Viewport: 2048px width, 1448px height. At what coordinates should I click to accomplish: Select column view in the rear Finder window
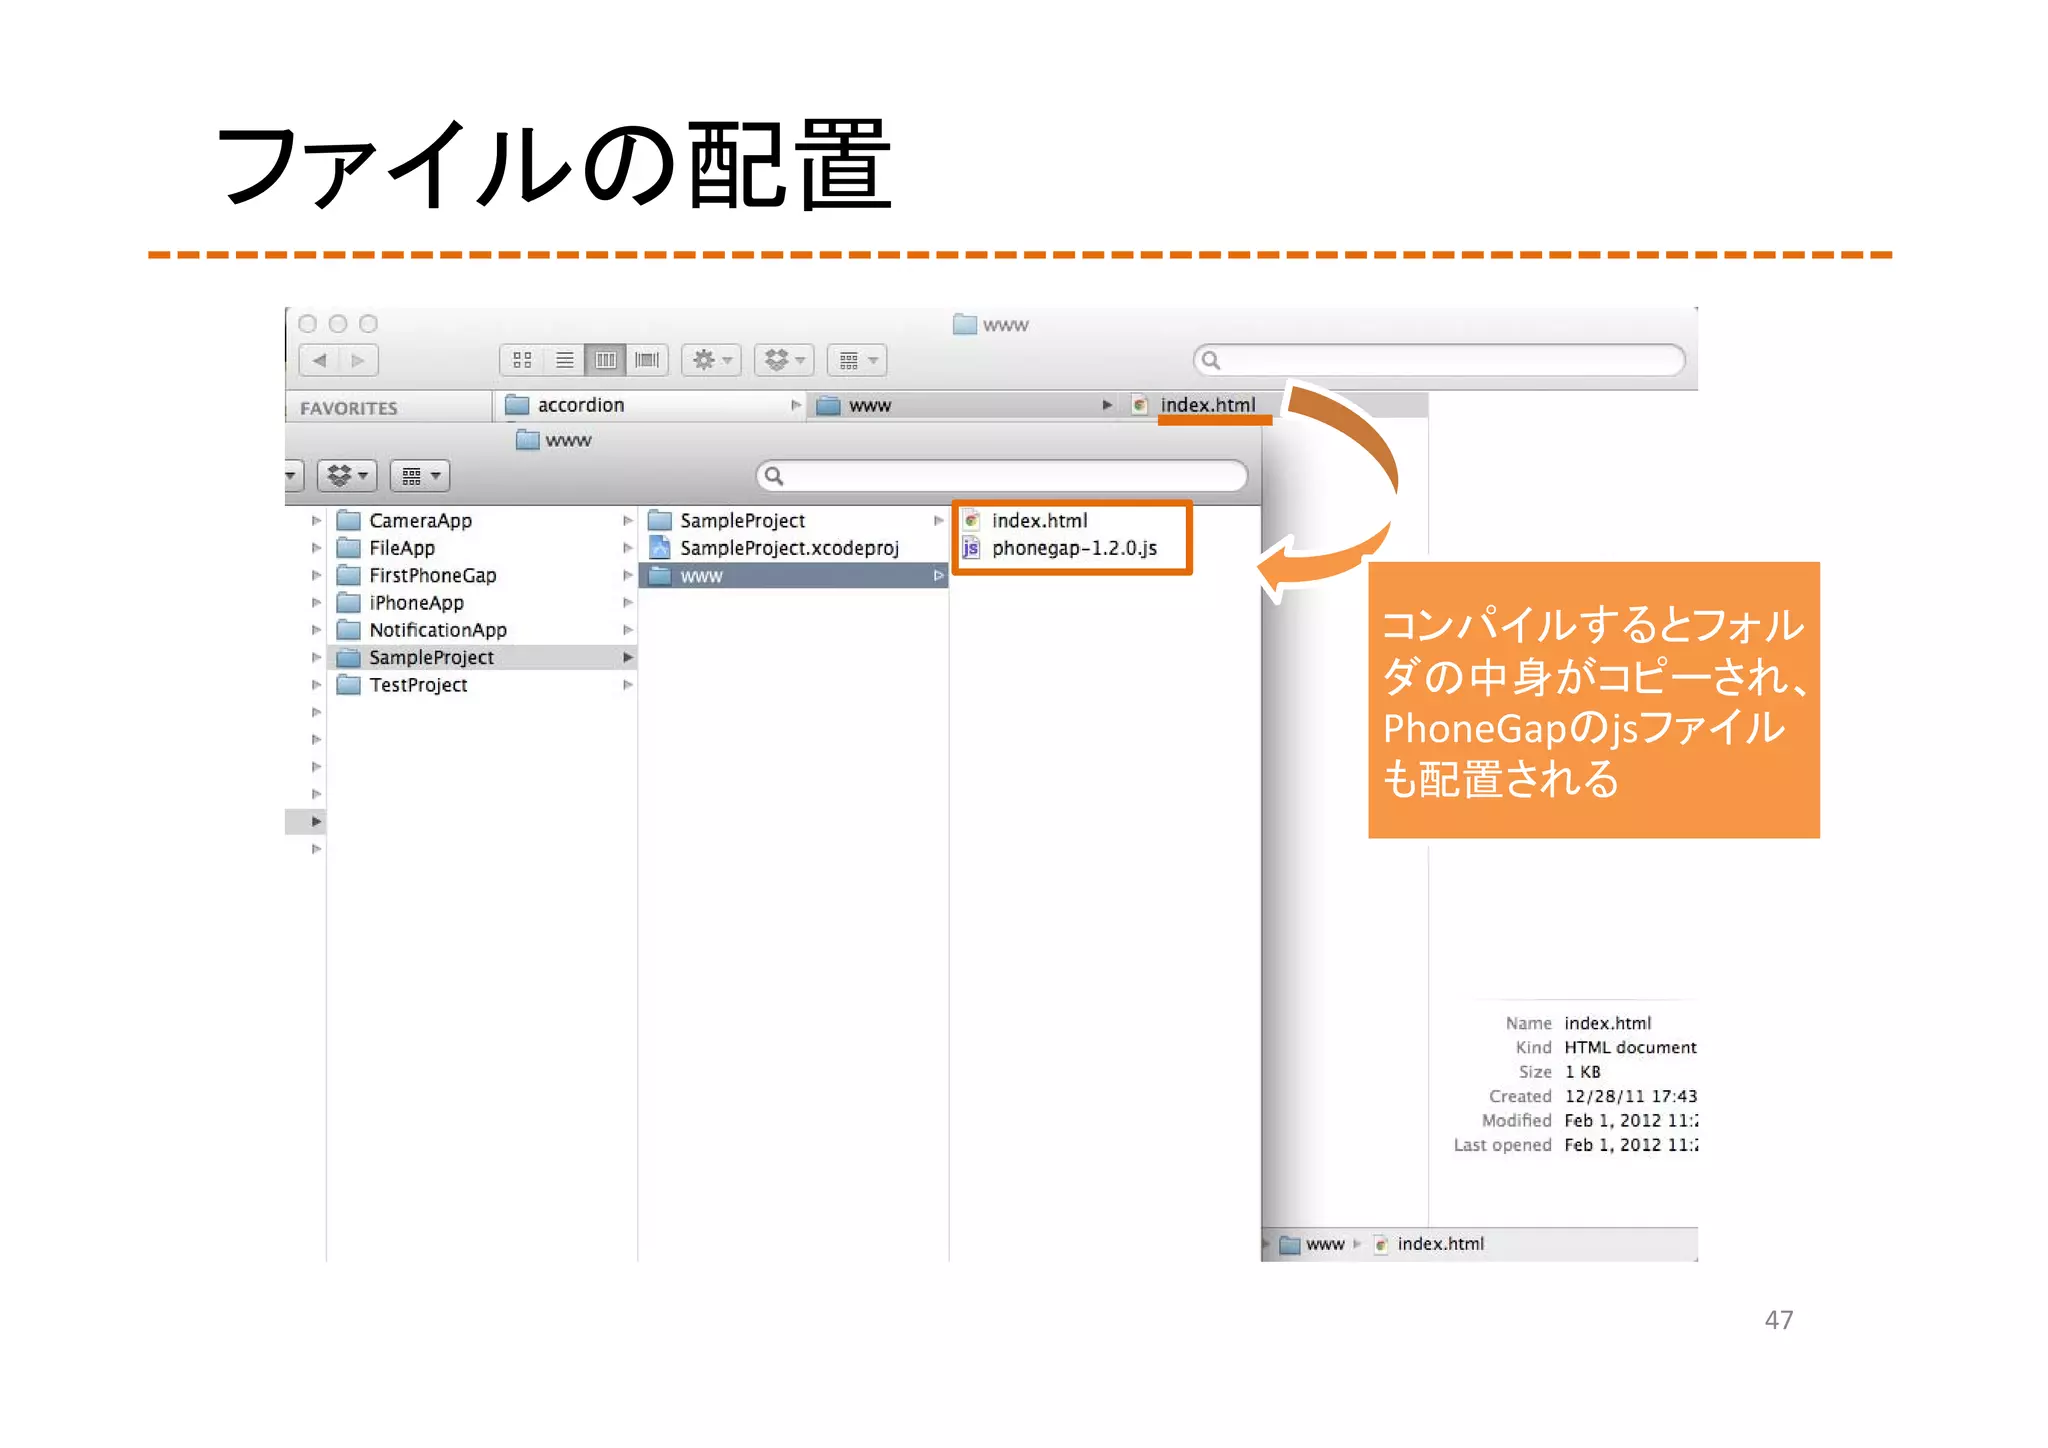(605, 360)
